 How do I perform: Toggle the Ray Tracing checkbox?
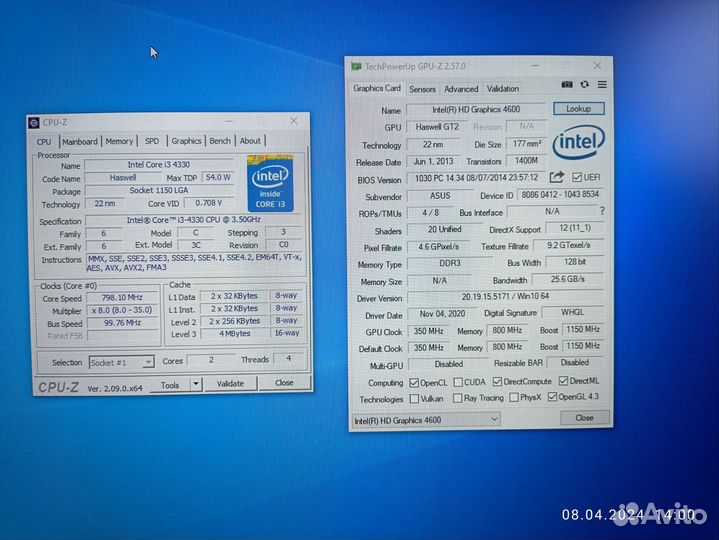click(457, 398)
